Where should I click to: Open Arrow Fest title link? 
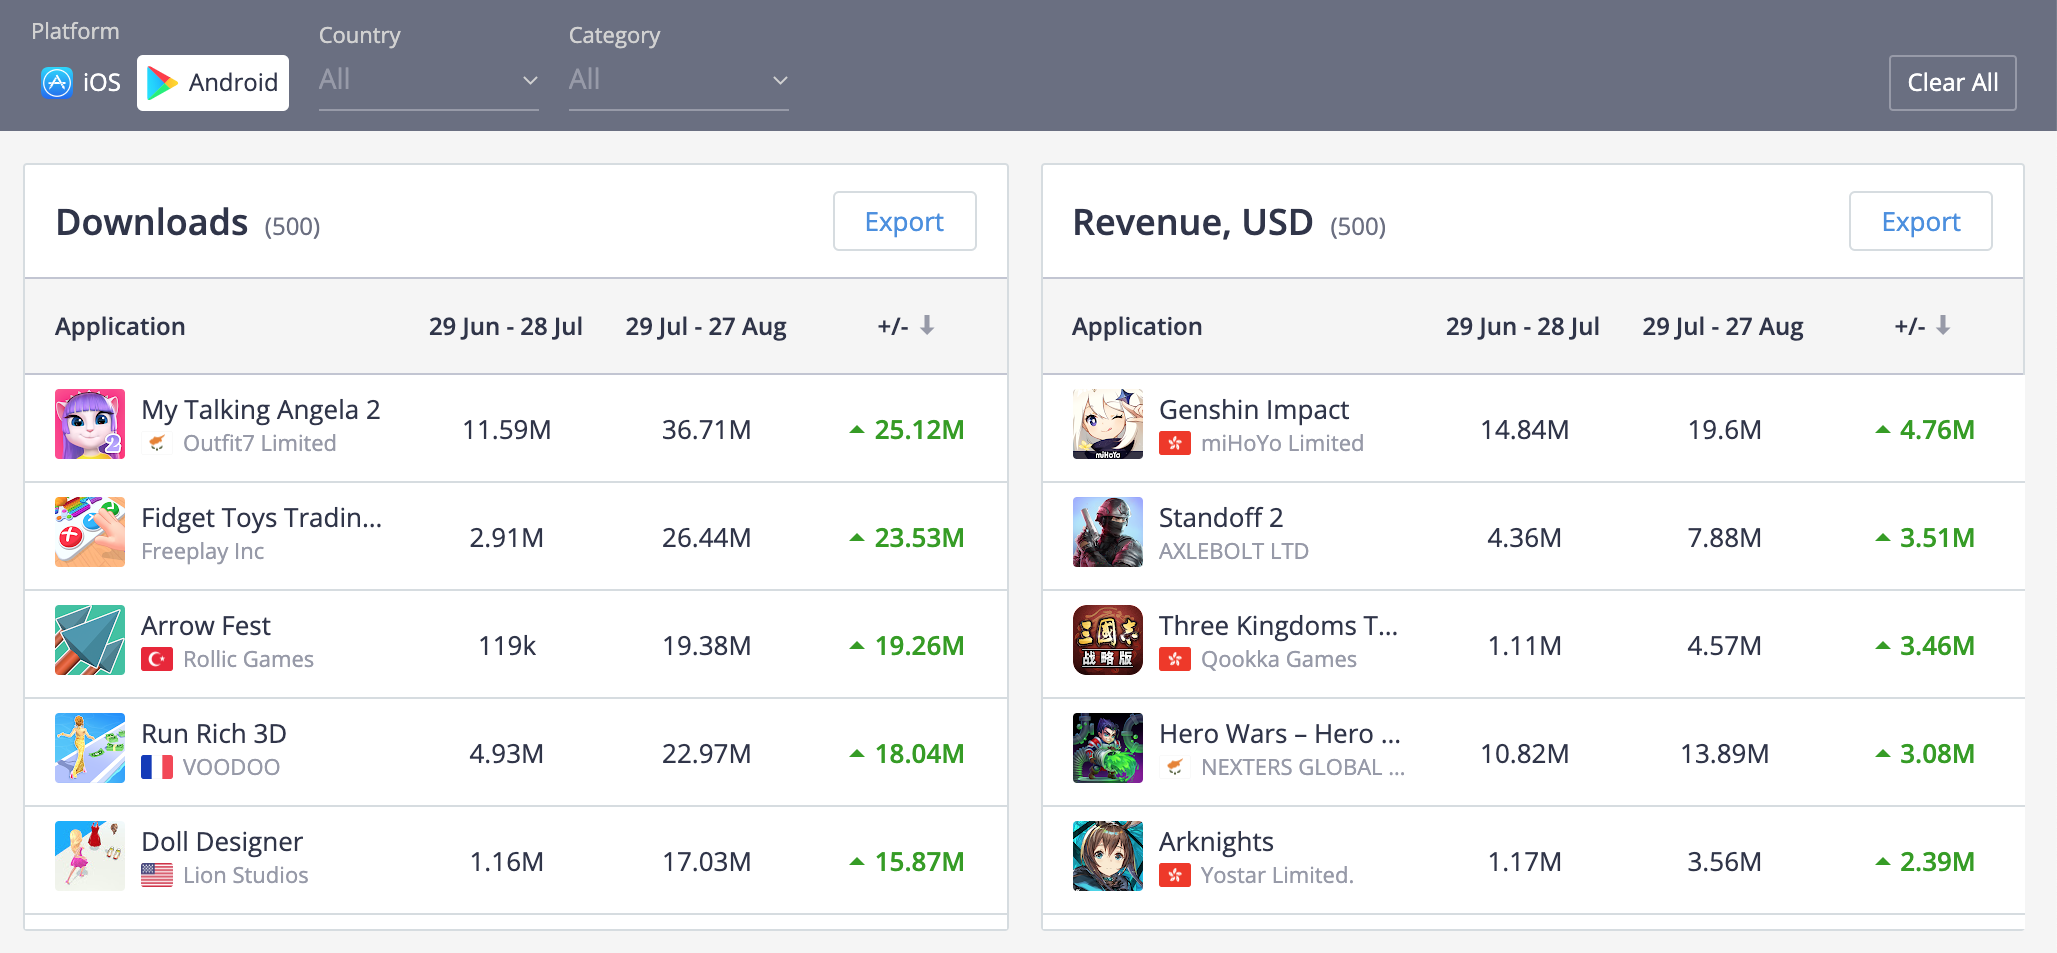pyautogui.click(x=206, y=625)
